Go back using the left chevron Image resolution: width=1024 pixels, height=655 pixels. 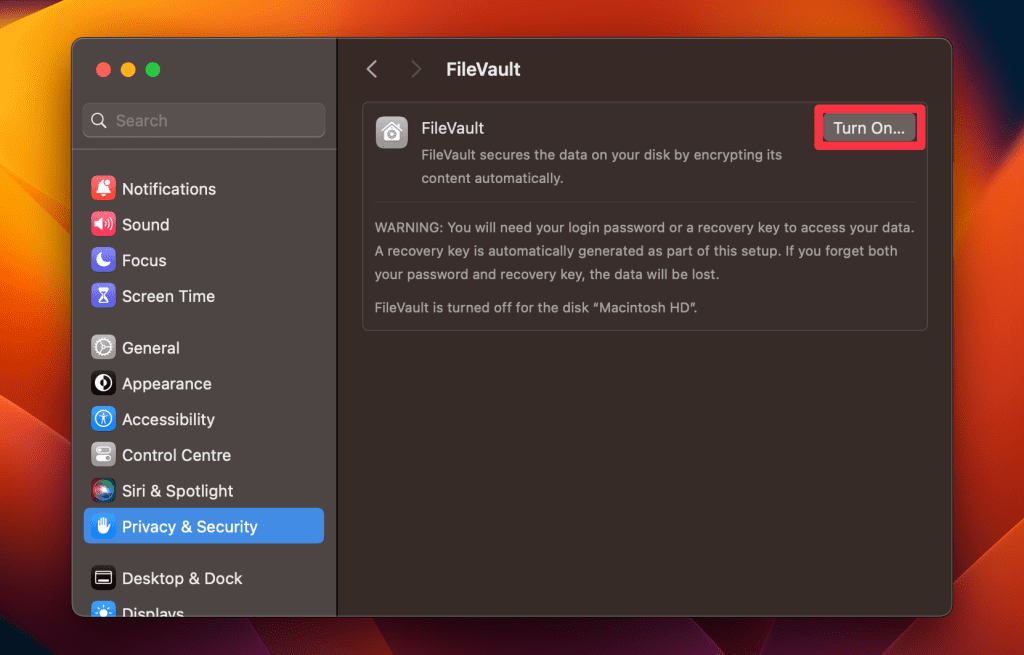coord(372,69)
